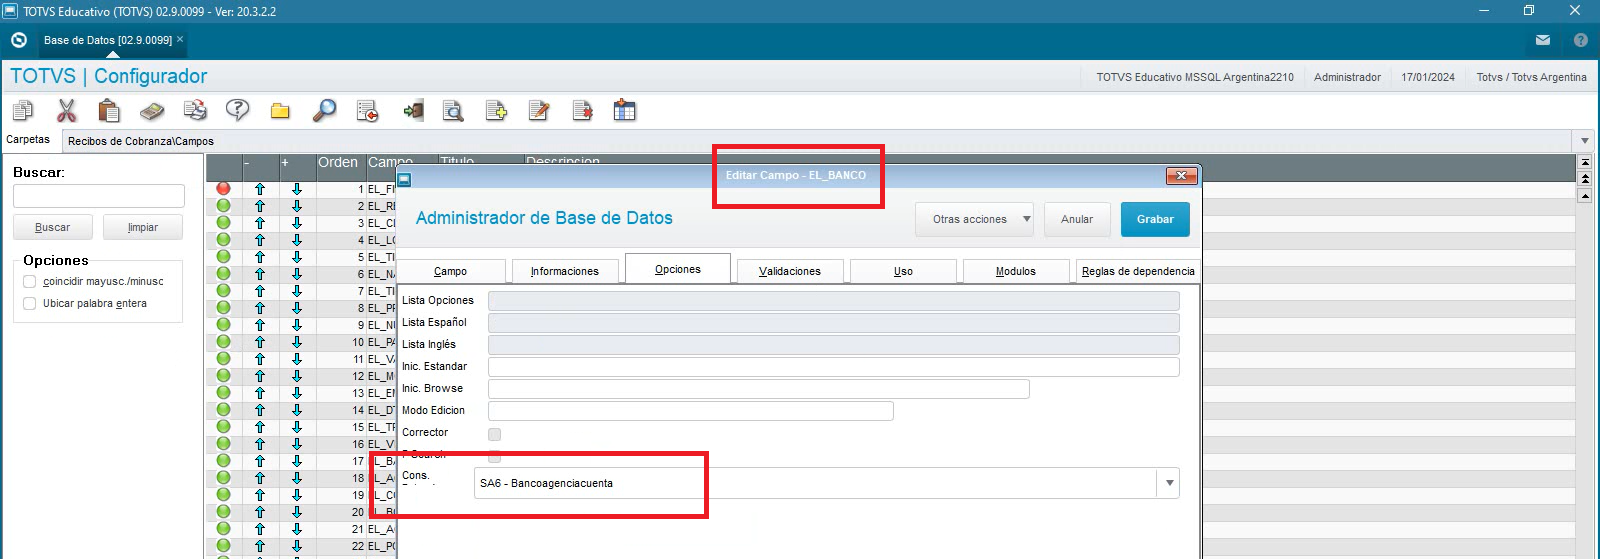Jump to top with scrollbar top arrow
1600x559 pixels.
[x=1585, y=162]
